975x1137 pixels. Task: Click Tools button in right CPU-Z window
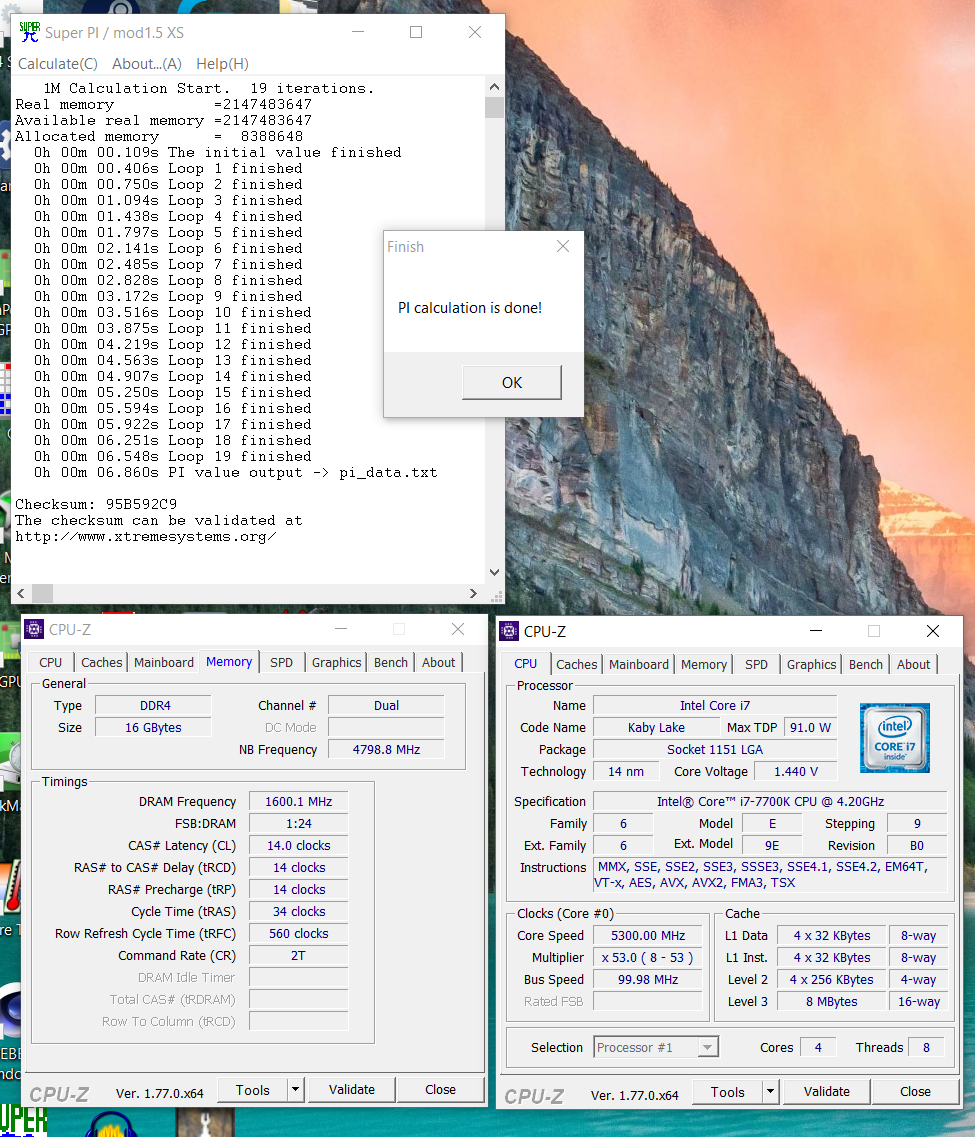[x=727, y=1092]
